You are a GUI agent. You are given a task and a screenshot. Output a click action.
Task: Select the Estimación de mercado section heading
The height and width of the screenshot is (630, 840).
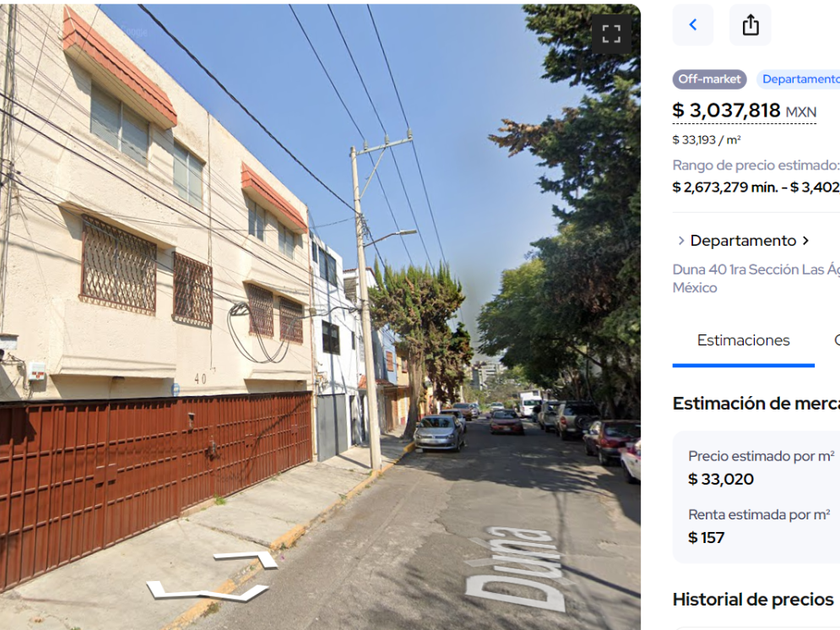[x=756, y=403]
